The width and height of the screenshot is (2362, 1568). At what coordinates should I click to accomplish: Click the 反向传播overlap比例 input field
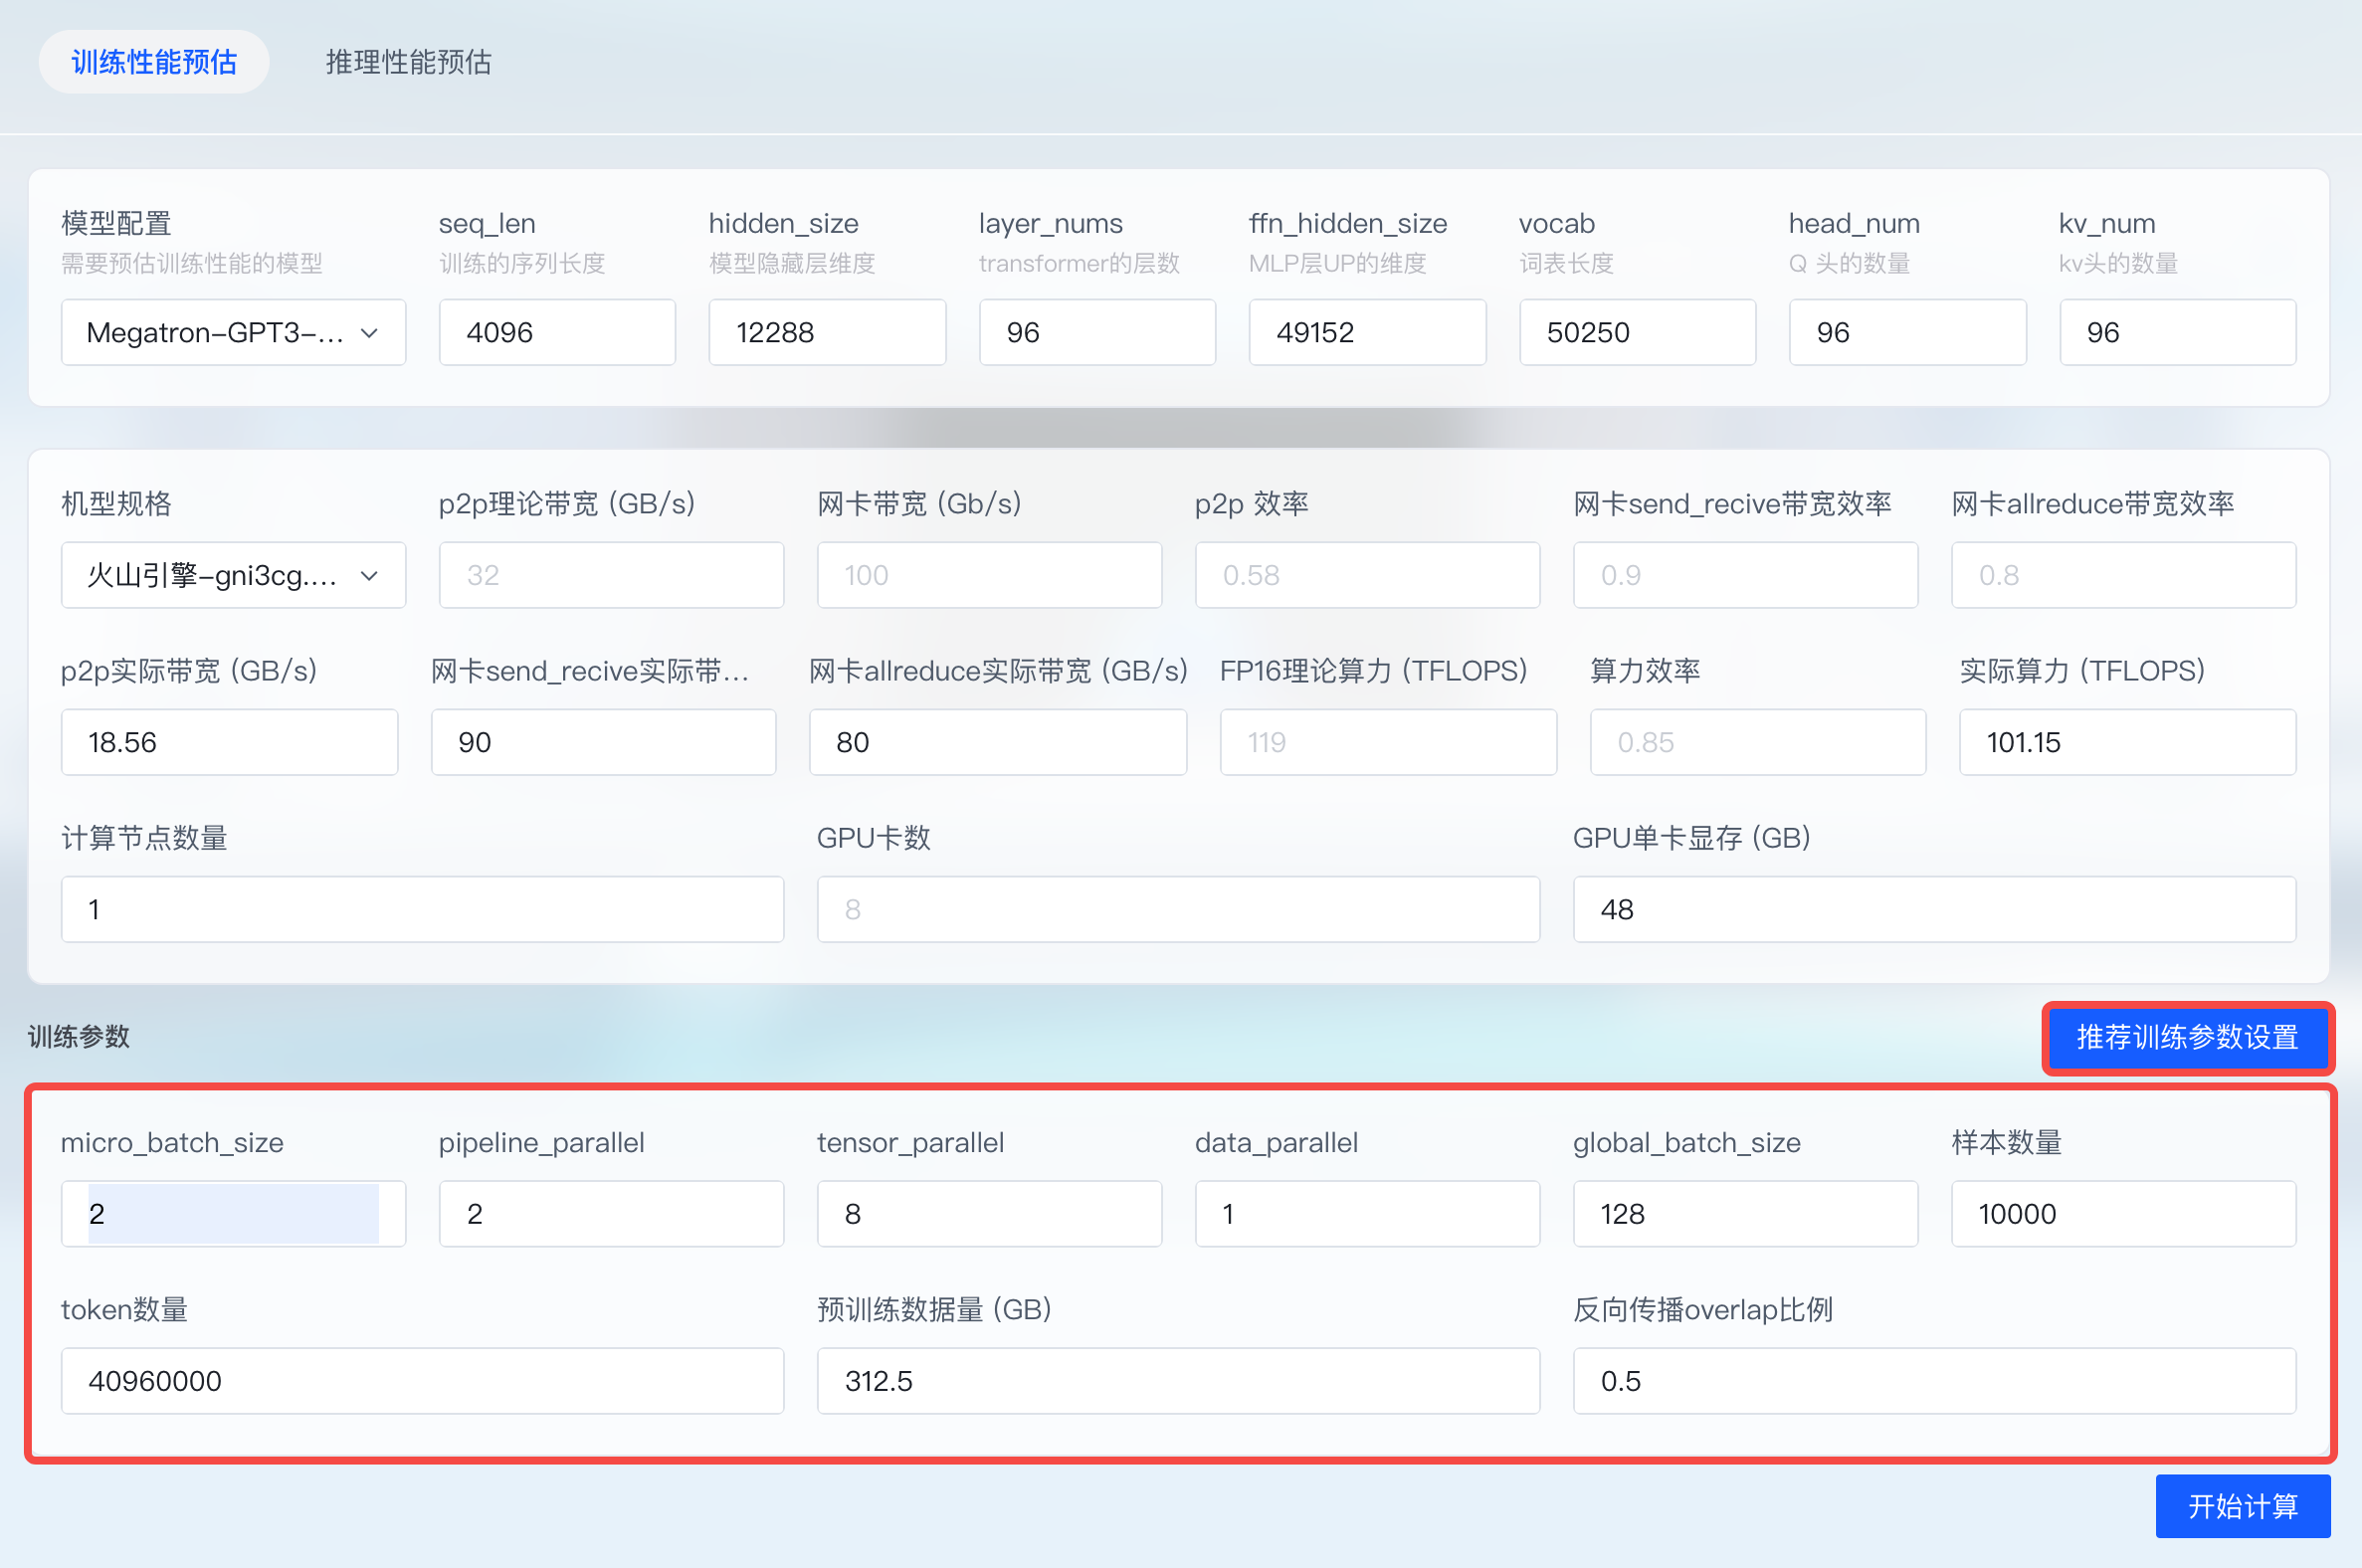tap(1934, 1380)
